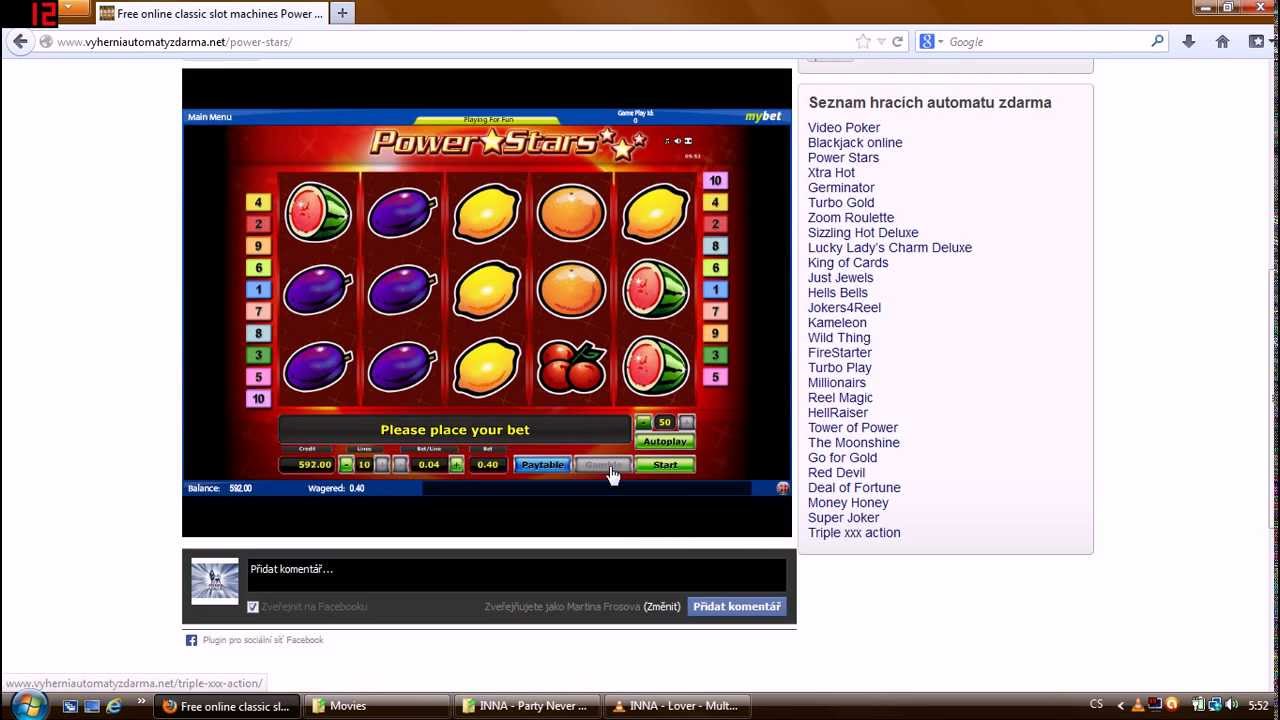Spin the reels with Start
The image size is (1280, 720).
(665, 465)
